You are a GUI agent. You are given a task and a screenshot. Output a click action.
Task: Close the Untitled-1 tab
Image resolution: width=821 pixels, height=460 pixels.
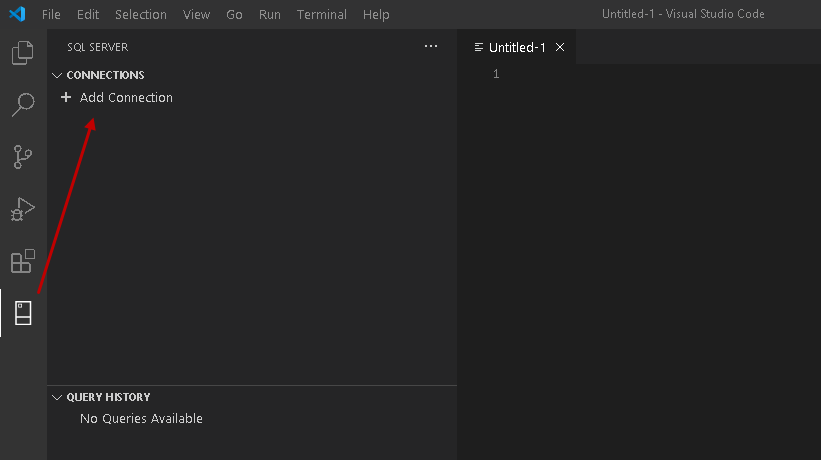(560, 47)
